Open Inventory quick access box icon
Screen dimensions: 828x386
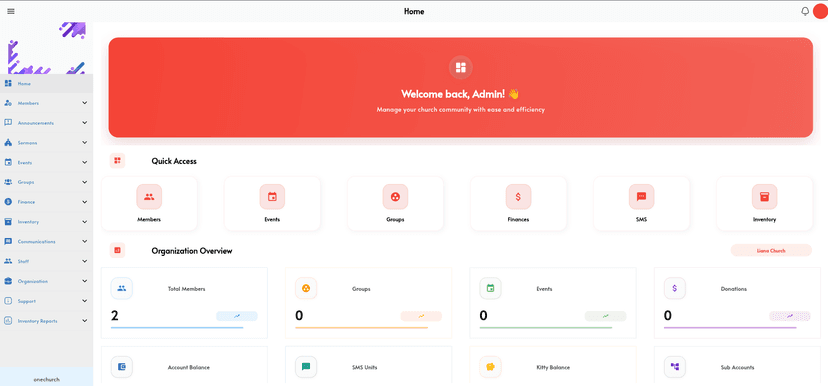coord(764,197)
